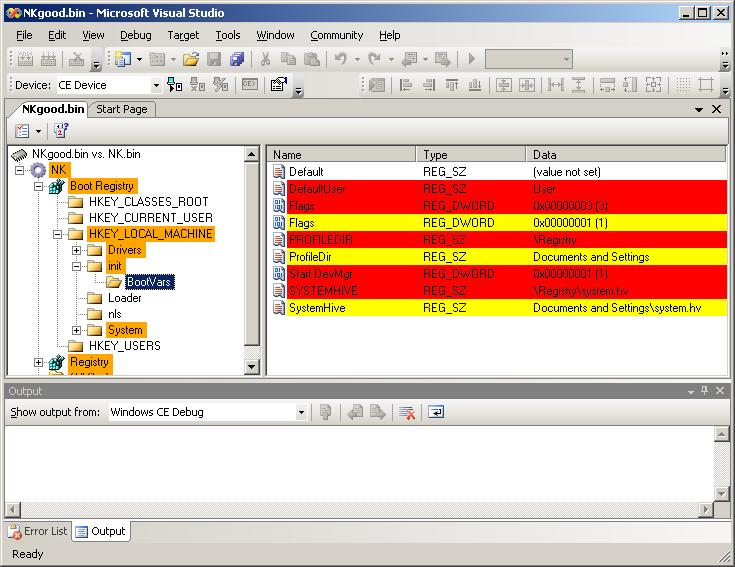Click the first build icon on Build toolbar
Screen dimensions: 735x567
[x=25, y=59]
